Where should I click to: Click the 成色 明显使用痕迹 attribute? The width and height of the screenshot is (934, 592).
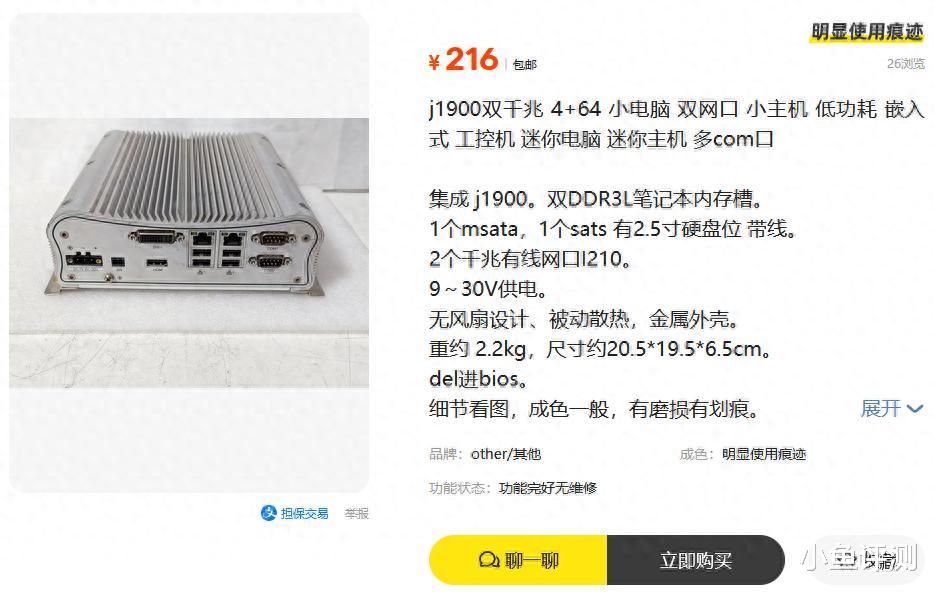click(x=743, y=454)
